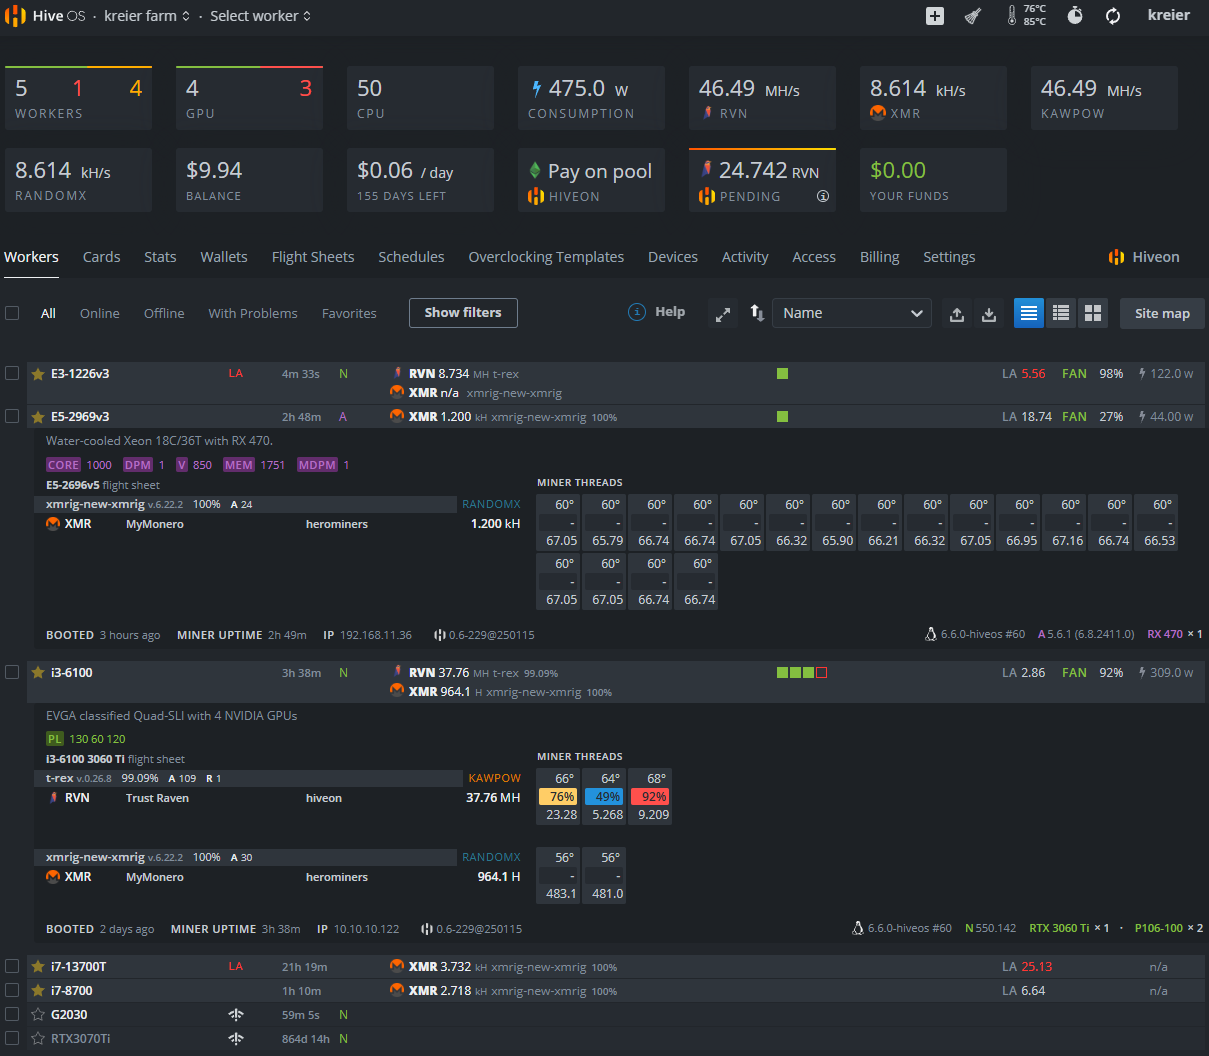Click the Show filters button

[462, 313]
